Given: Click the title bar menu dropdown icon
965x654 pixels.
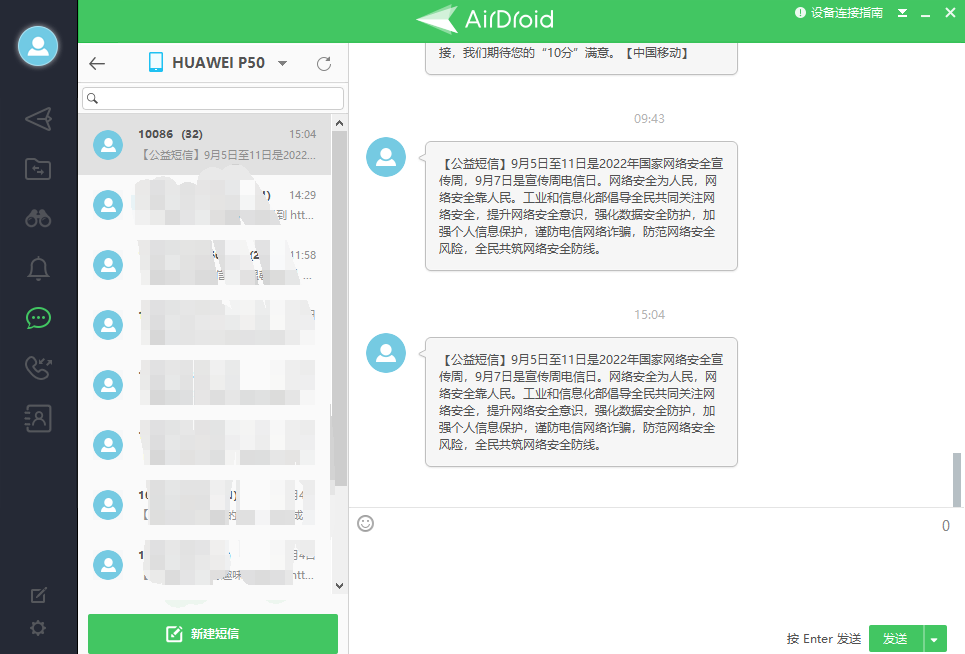Looking at the screenshot, I should [x=902, y=13].
